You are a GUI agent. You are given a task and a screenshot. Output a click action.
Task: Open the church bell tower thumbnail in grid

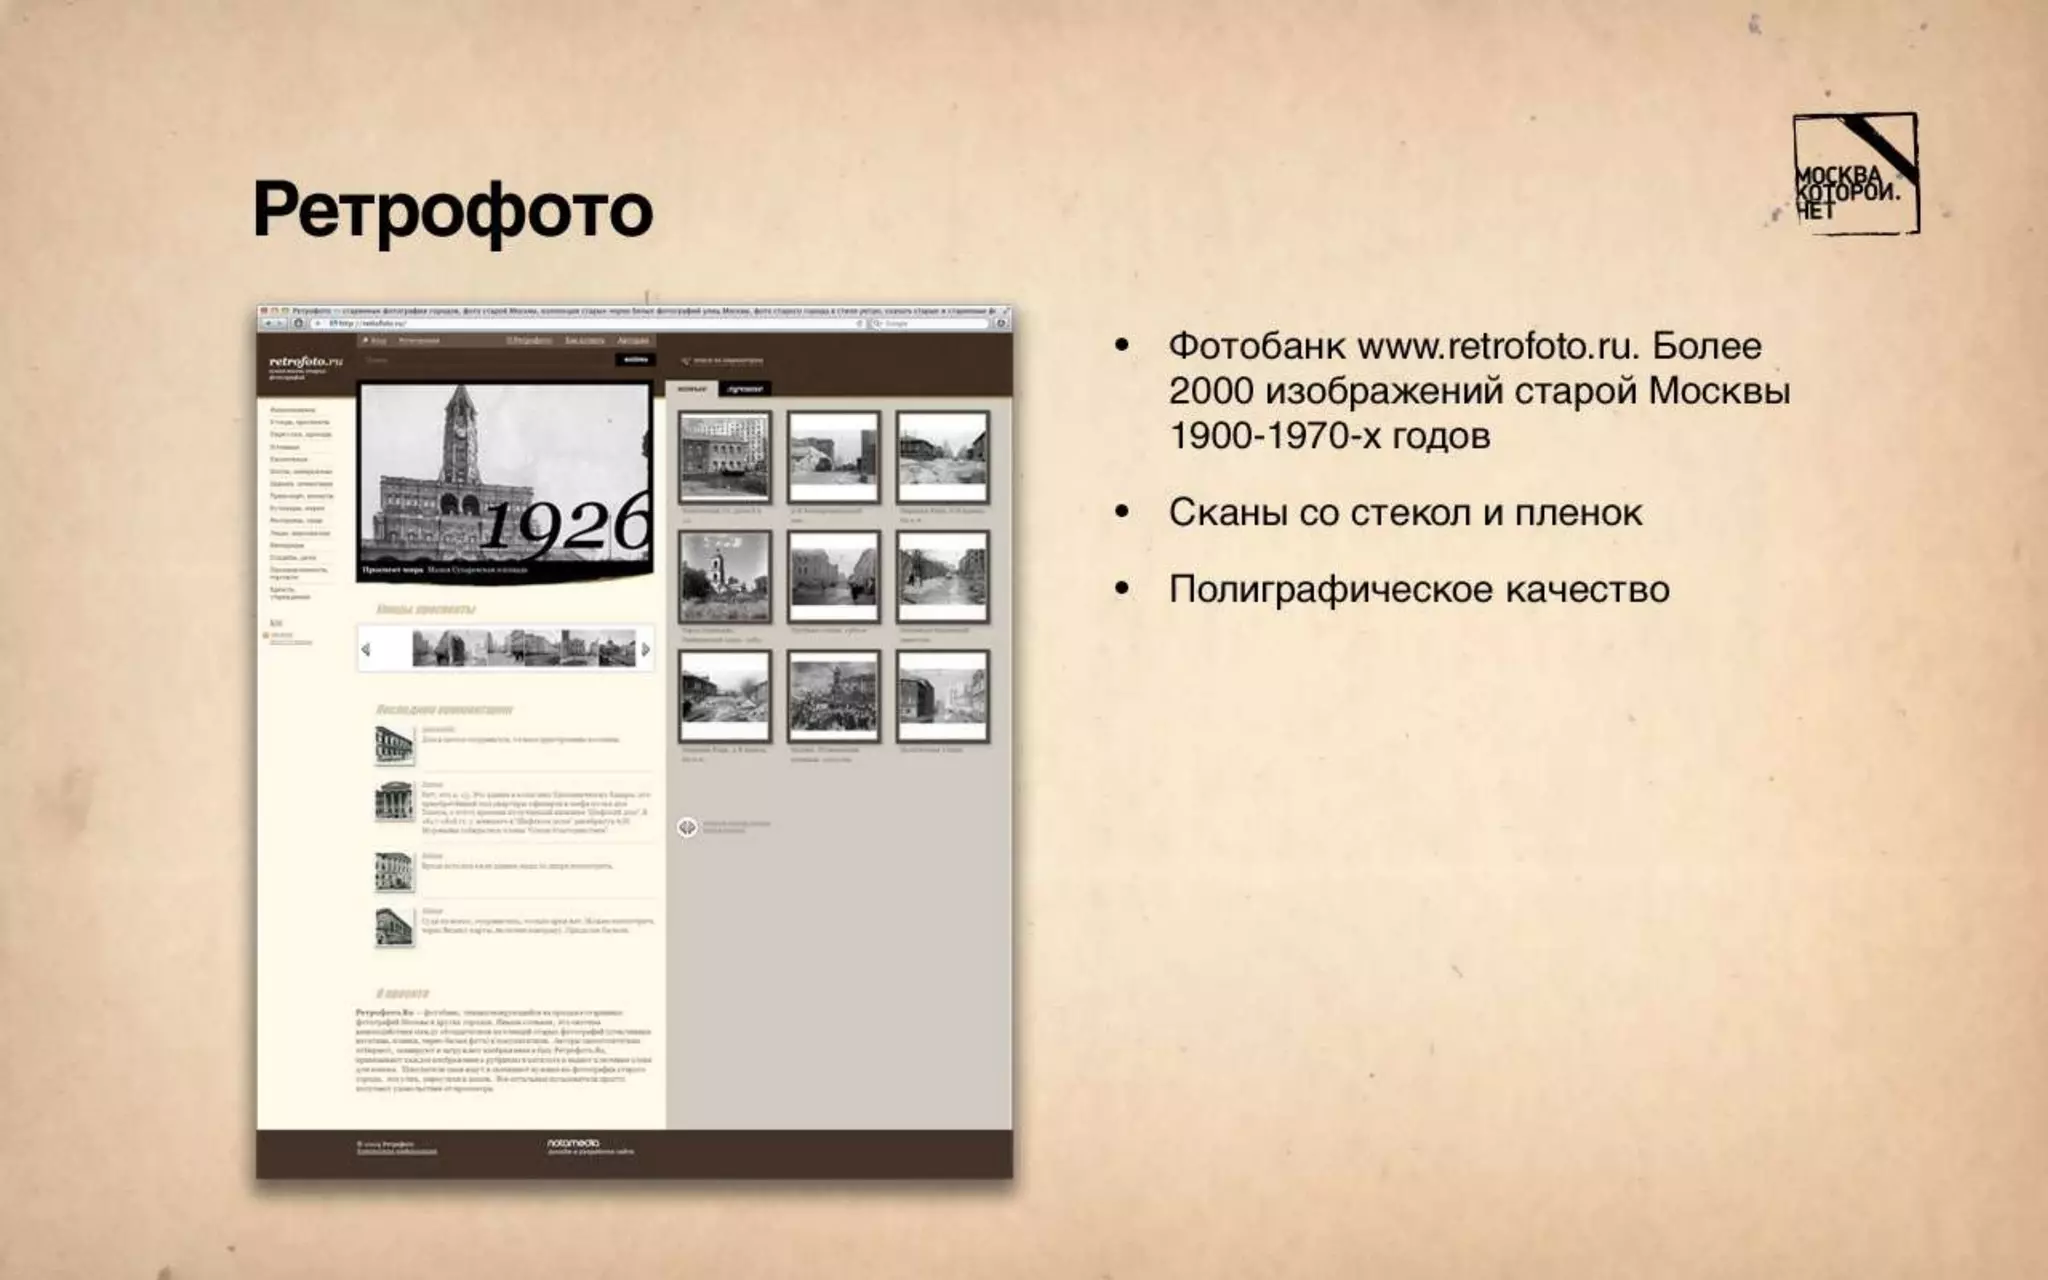click(x=725, y=577)
